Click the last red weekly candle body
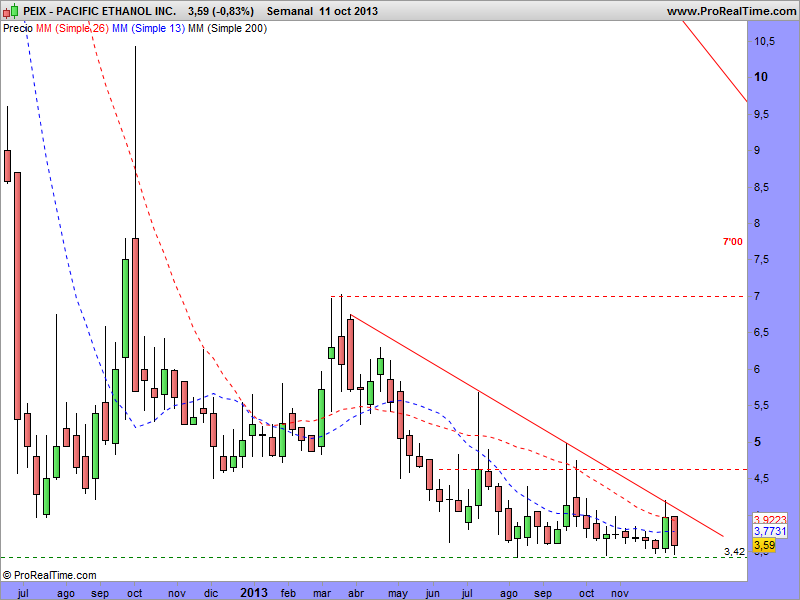 [674, 531]
